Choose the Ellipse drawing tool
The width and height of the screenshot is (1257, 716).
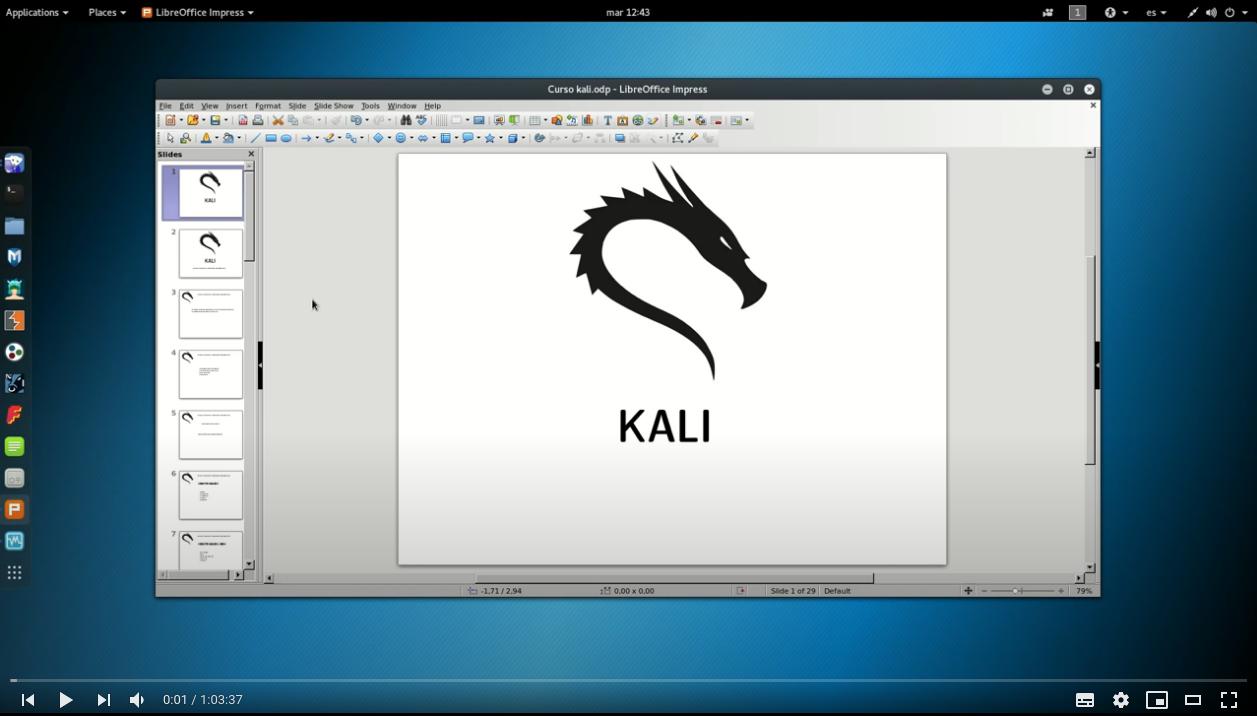(x=285, y=138)
